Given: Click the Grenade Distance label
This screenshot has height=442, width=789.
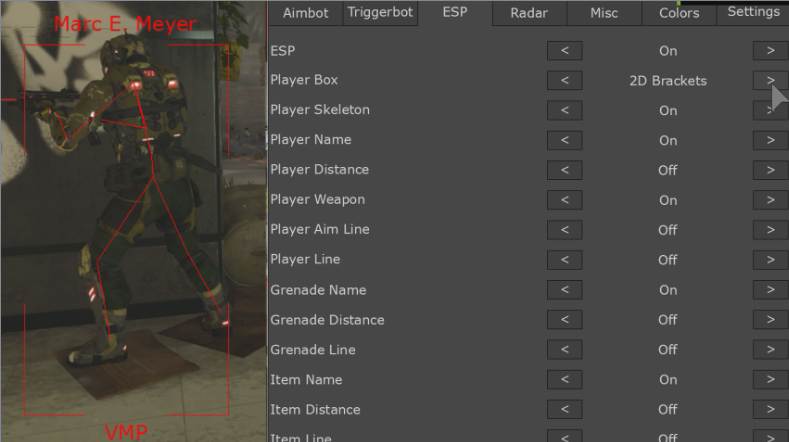Looking at the screenshot, I should click(327, 320).
